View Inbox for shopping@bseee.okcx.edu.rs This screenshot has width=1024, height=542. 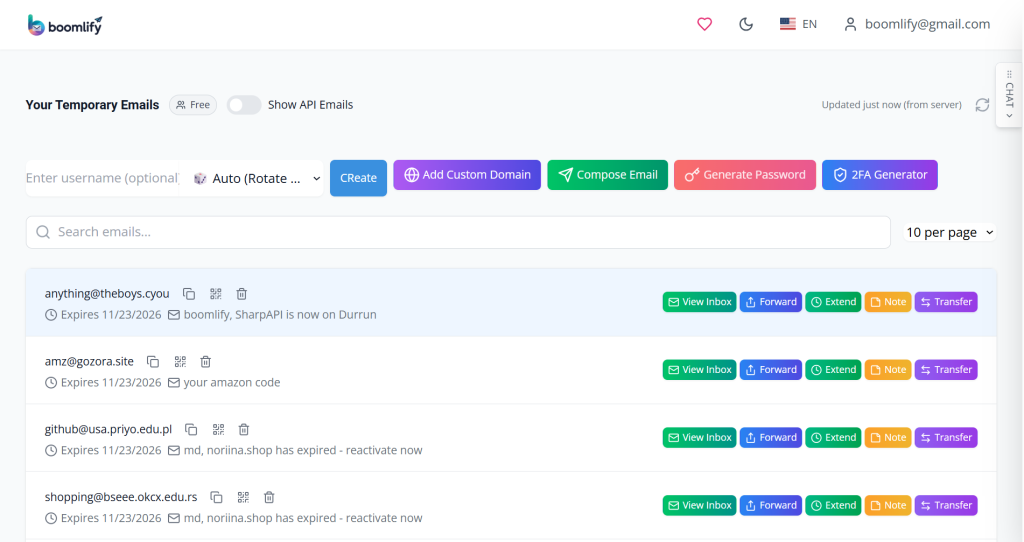coord(699,505)
